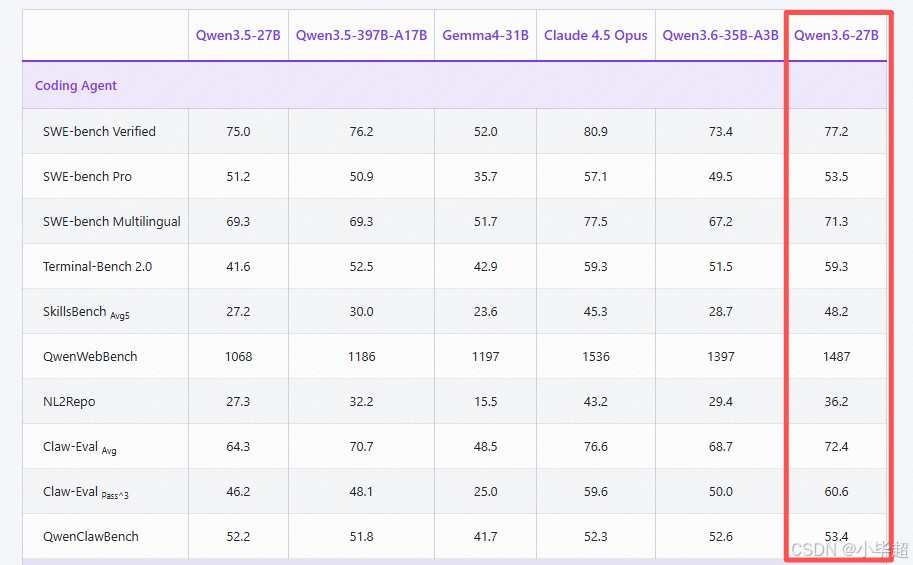Image resolution: width=913 pixels, height=565 pixels.
Task: Select the Terminal-Bench 2.0 row label
Action: pos(97,267)
